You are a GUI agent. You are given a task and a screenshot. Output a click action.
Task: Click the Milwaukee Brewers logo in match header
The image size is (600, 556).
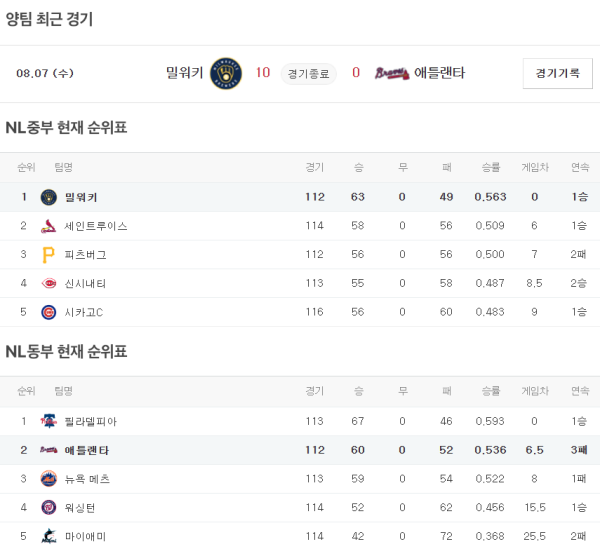[226, 73]
